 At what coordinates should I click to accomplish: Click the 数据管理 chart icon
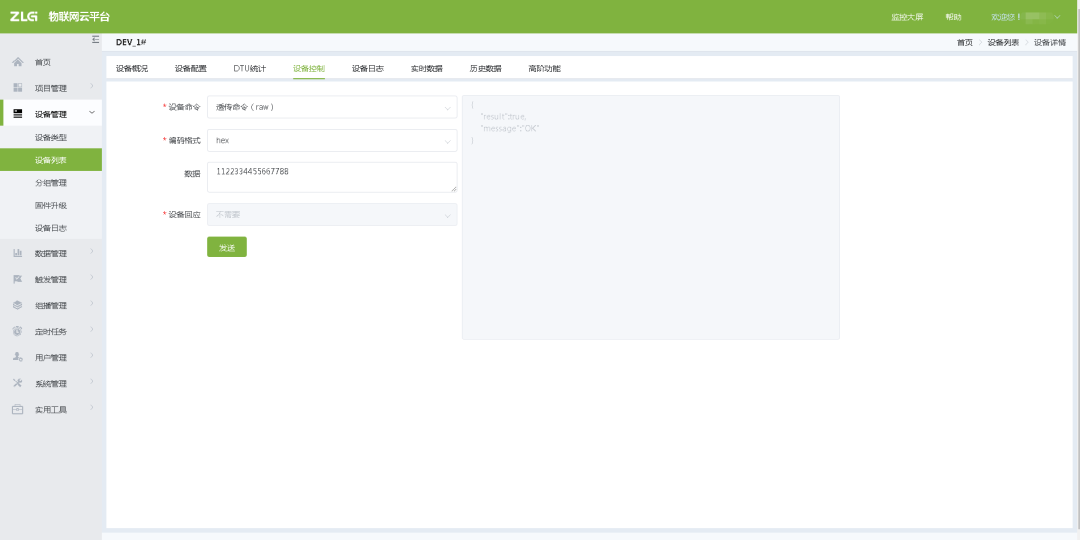click(x=17, y=253)
